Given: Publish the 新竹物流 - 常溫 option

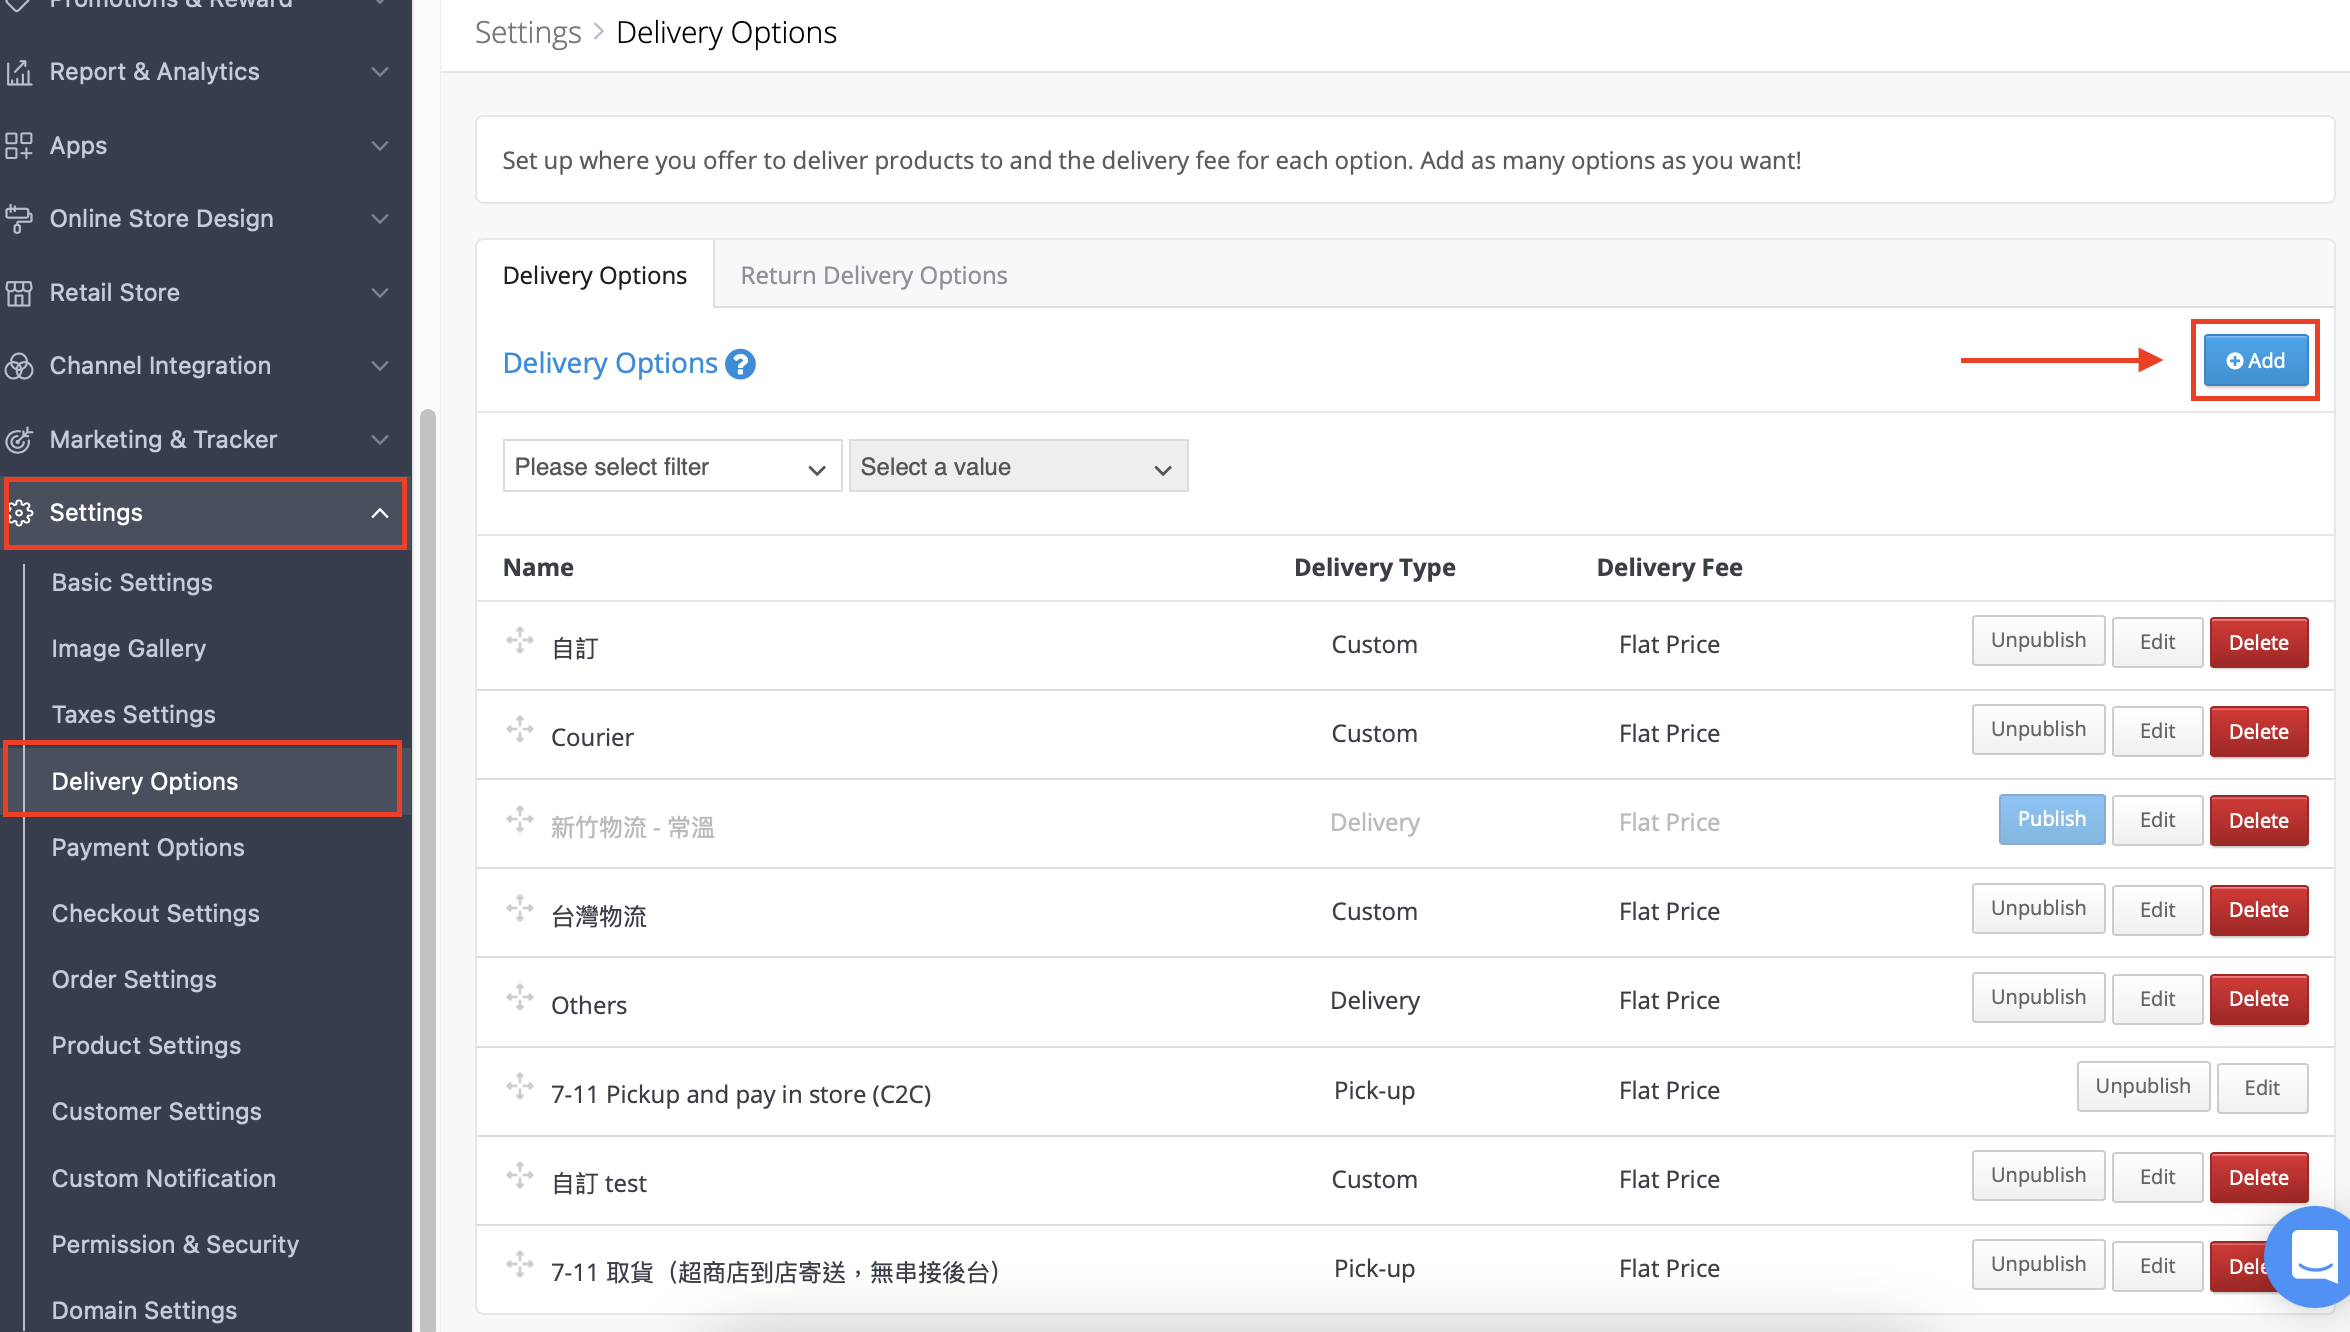Looking at the screenshot, I should 2052,820.
